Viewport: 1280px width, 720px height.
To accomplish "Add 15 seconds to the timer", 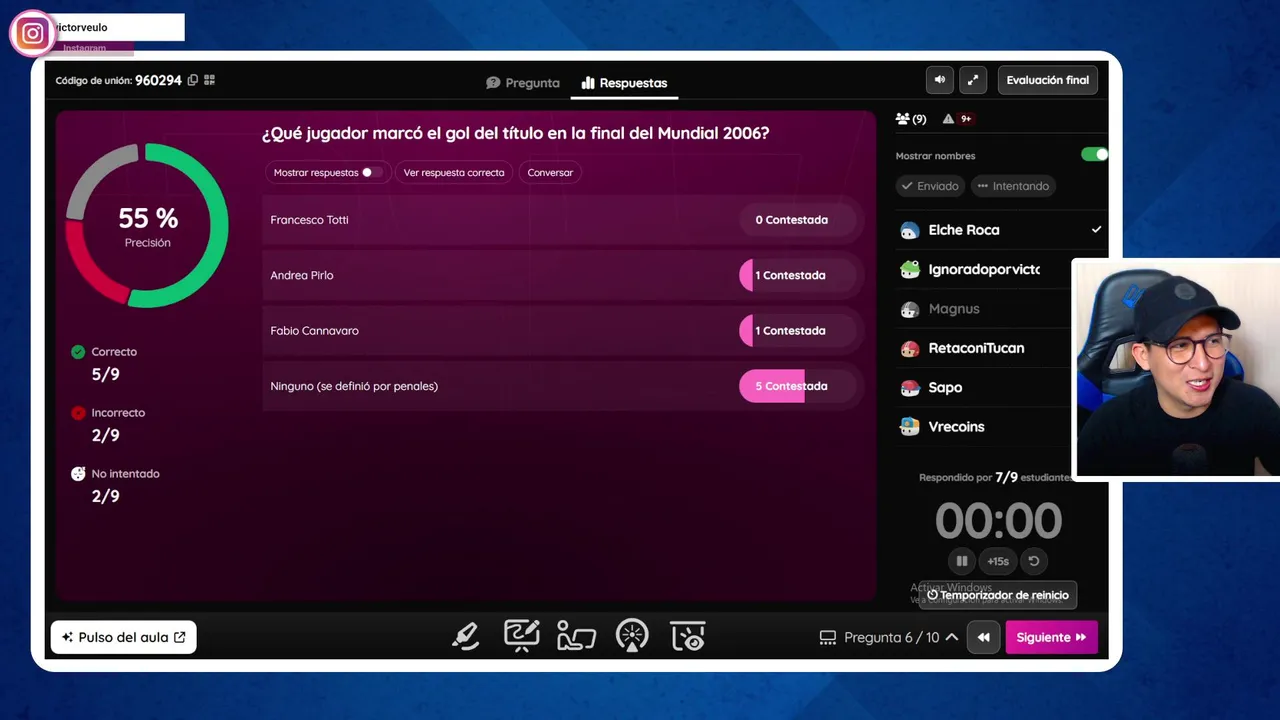I will coord(998,561).
